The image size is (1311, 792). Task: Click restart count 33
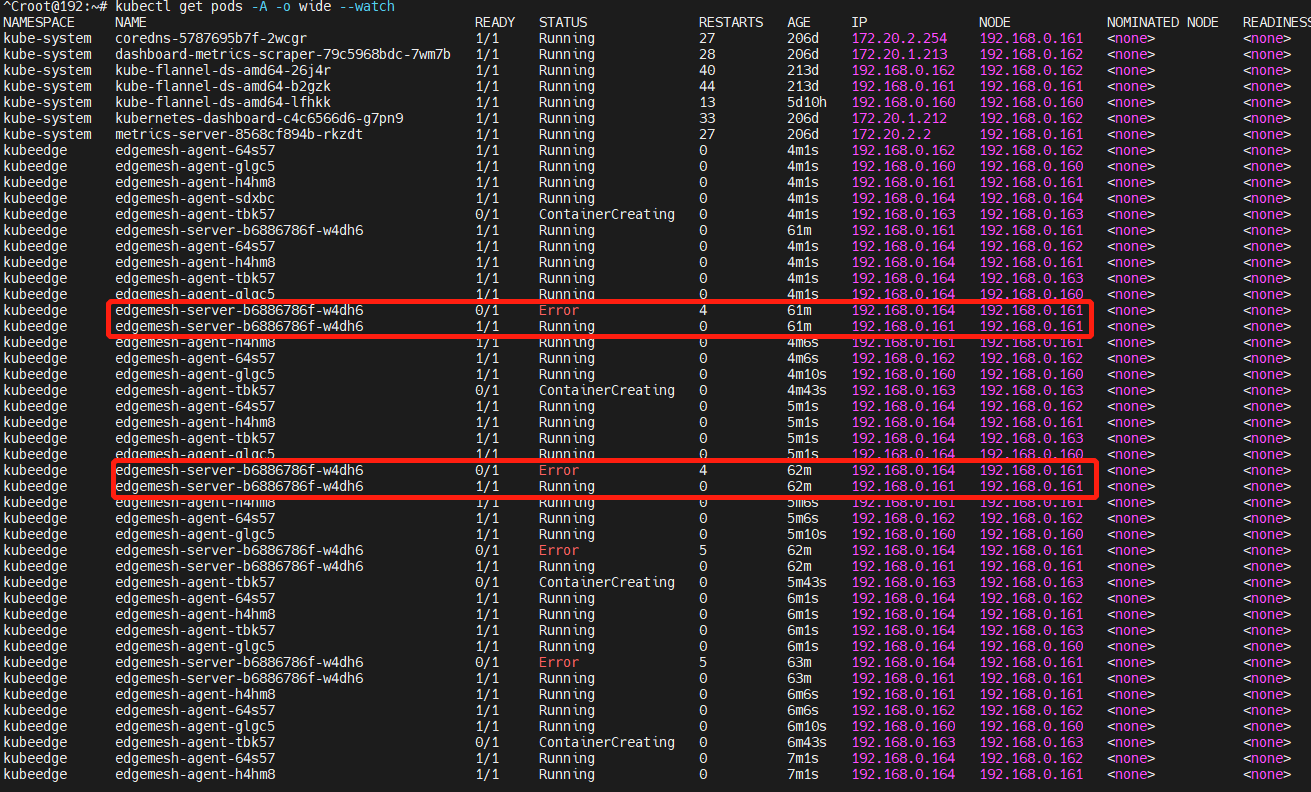(x=707, y=118)
